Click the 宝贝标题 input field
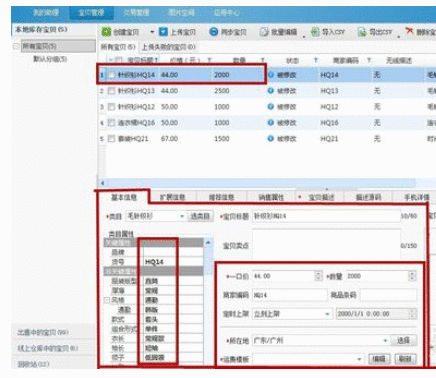 [x=326, y=216]
